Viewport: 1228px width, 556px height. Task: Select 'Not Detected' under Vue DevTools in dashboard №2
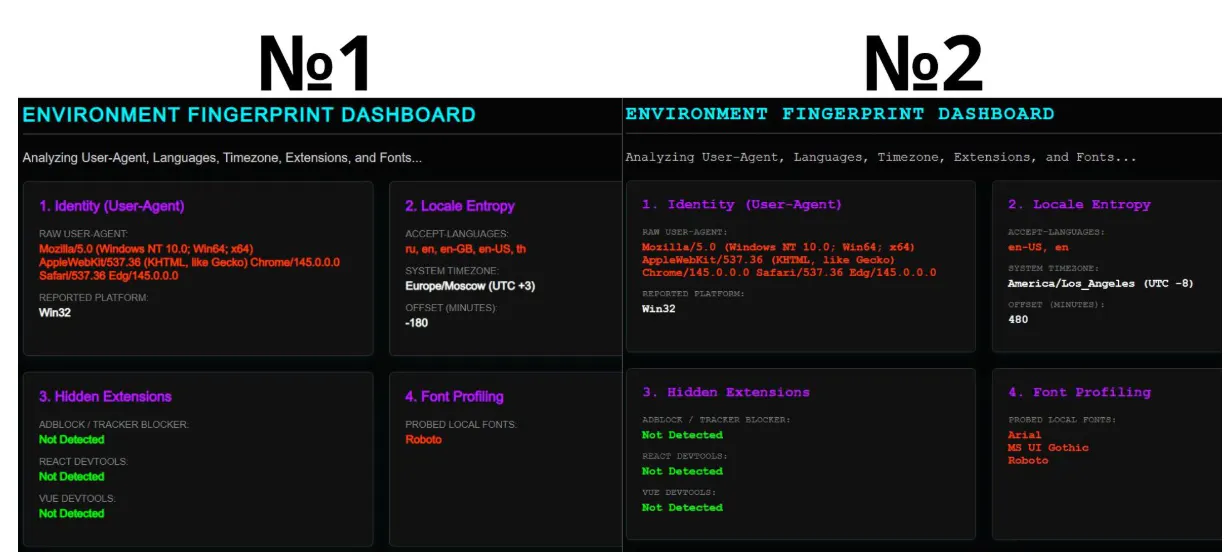tap(682, 508)
